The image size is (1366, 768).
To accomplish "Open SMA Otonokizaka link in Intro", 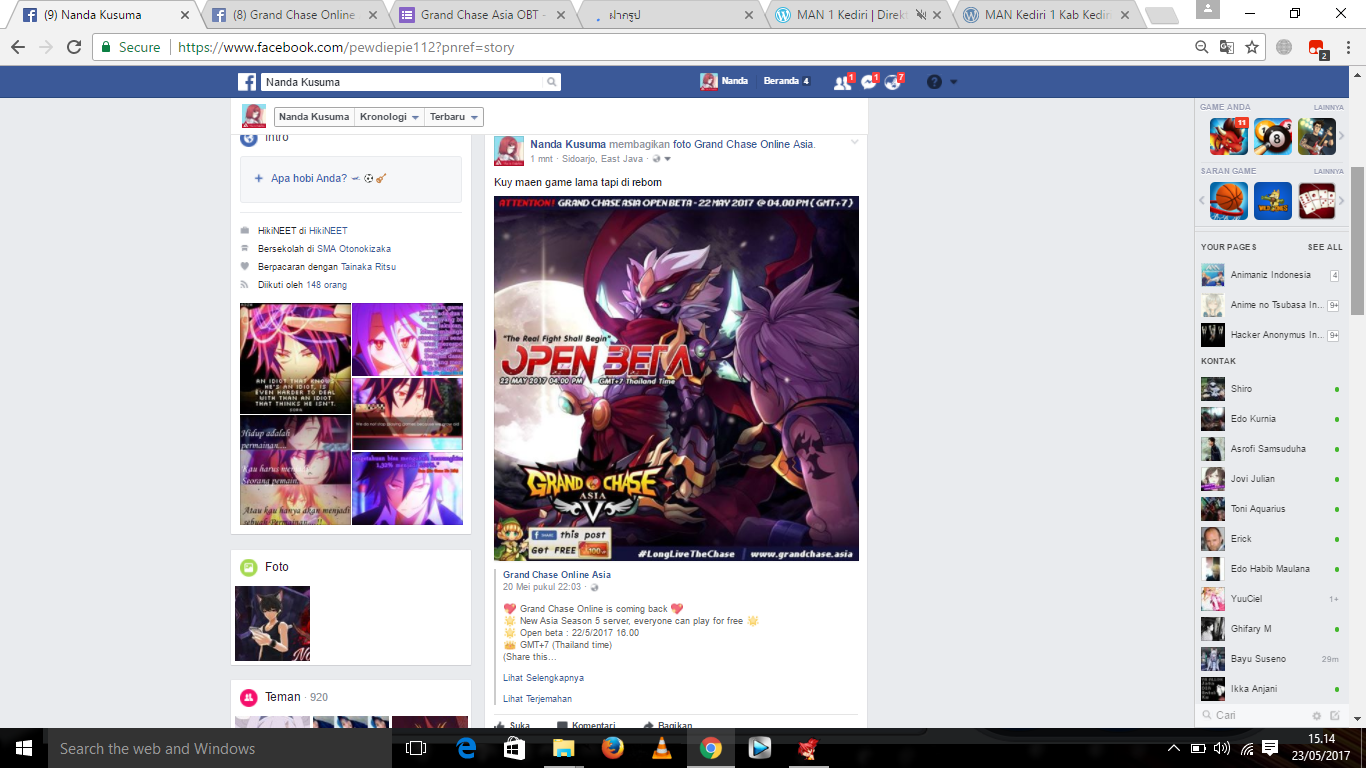I will (354, 249).
